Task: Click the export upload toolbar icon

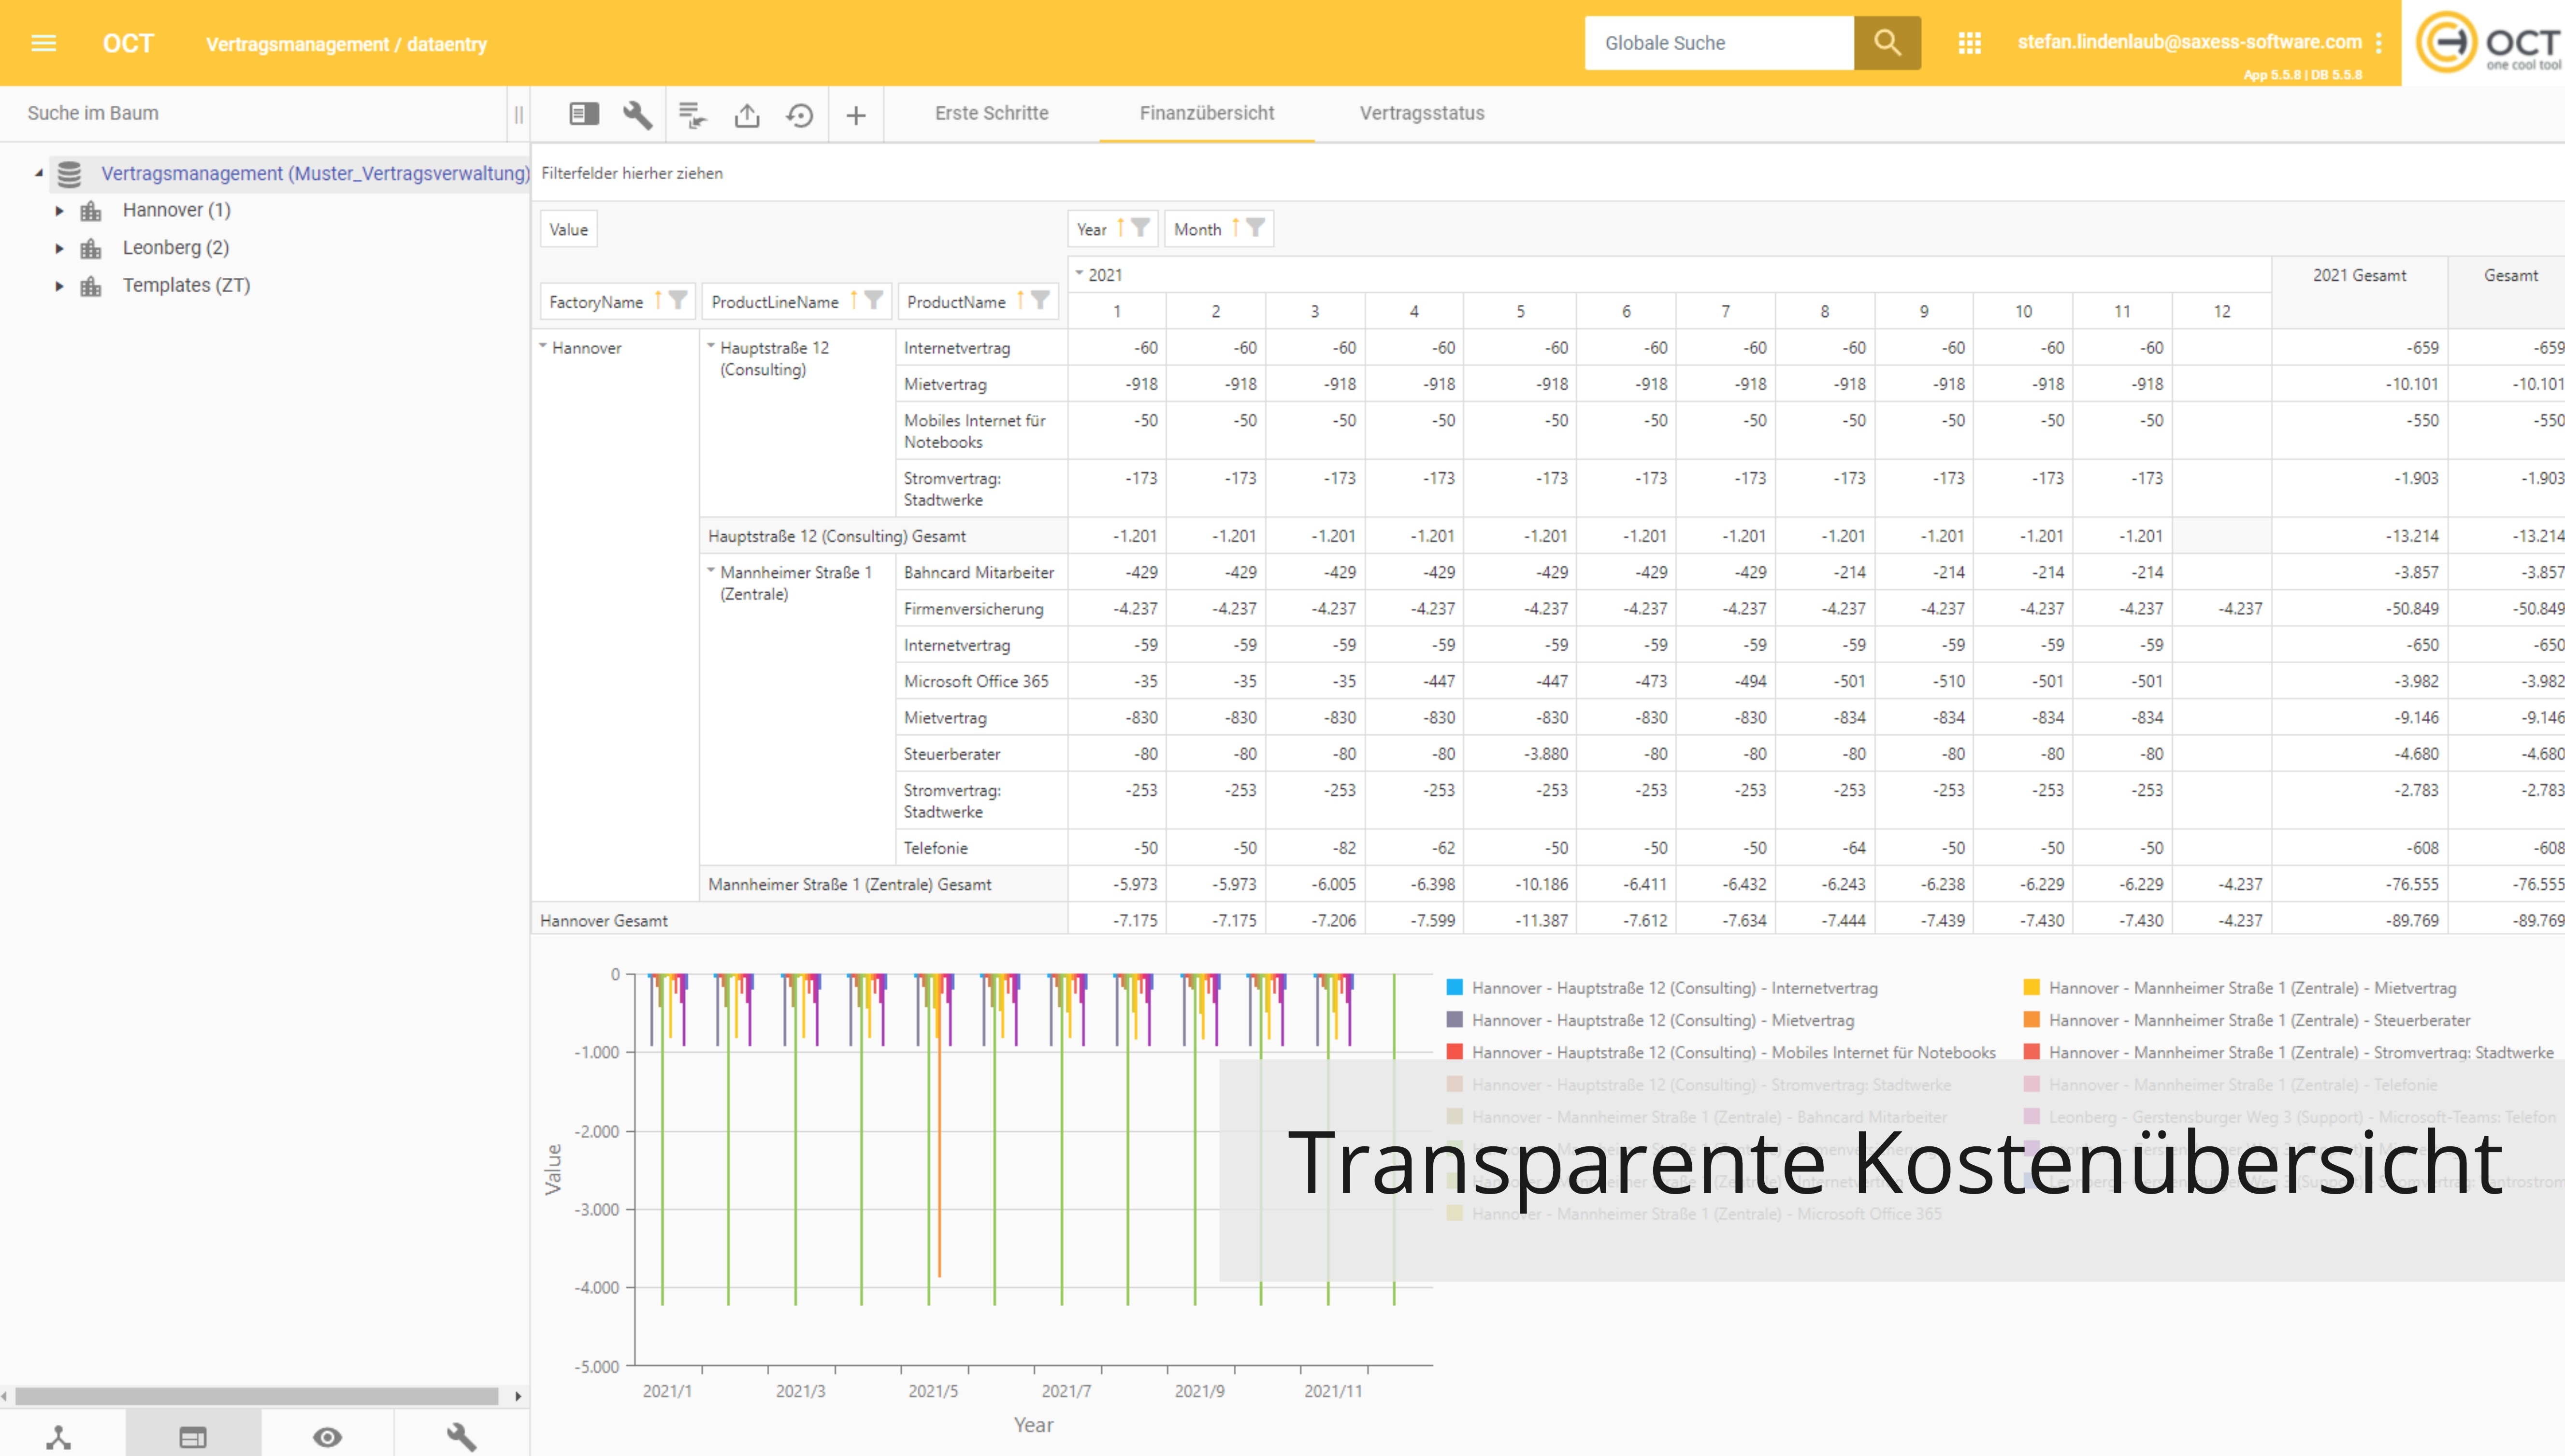Action: point(746,115)
